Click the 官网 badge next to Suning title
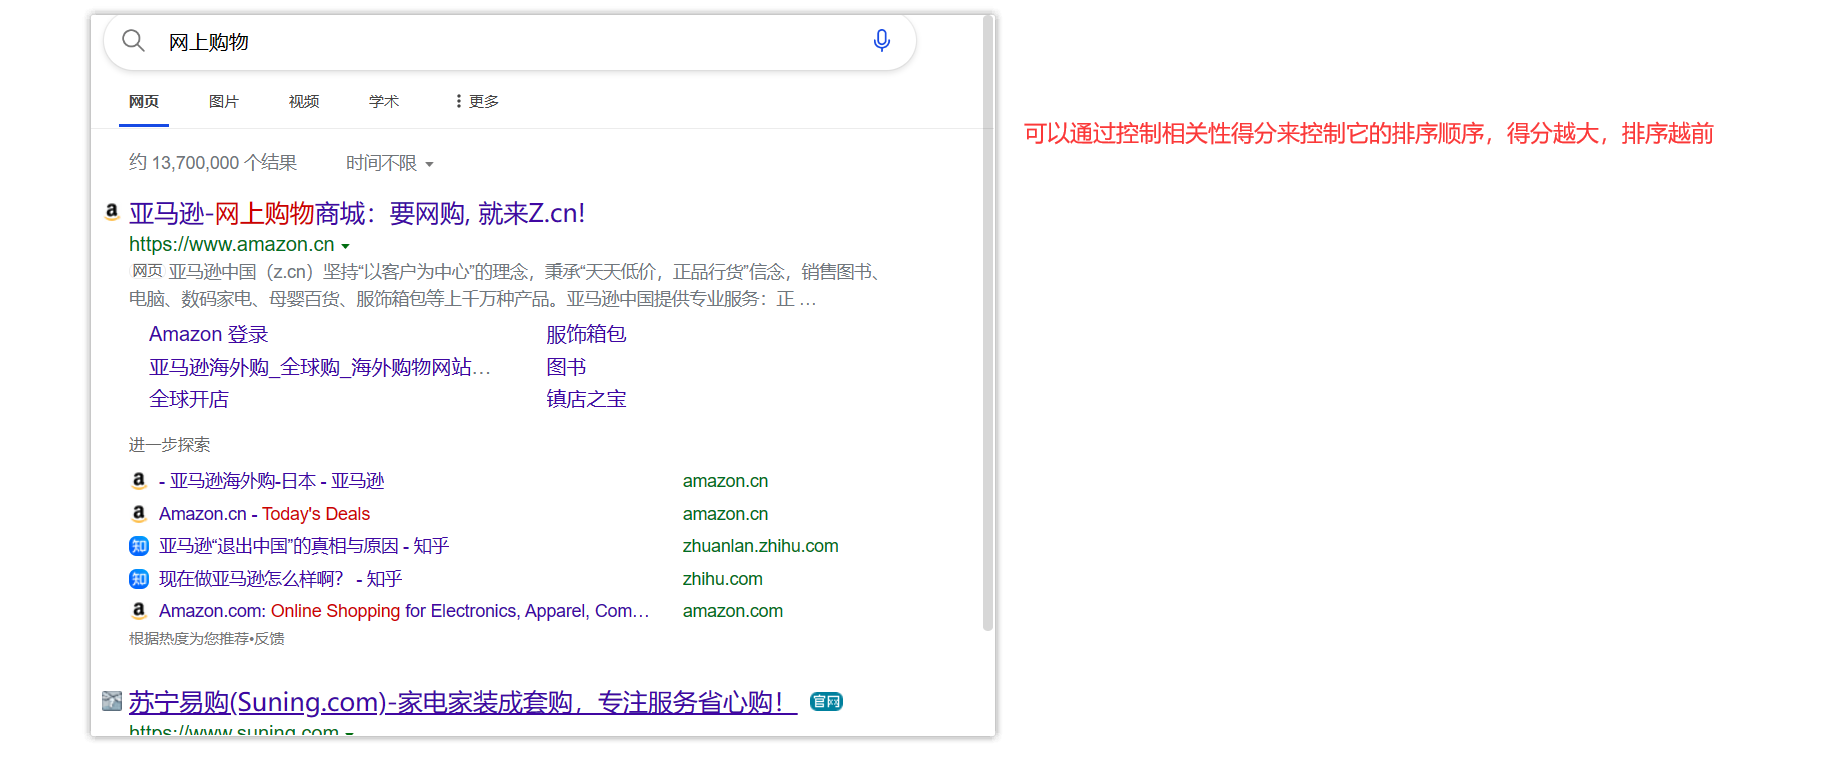 pyautogui.click(x=826, y=702)
